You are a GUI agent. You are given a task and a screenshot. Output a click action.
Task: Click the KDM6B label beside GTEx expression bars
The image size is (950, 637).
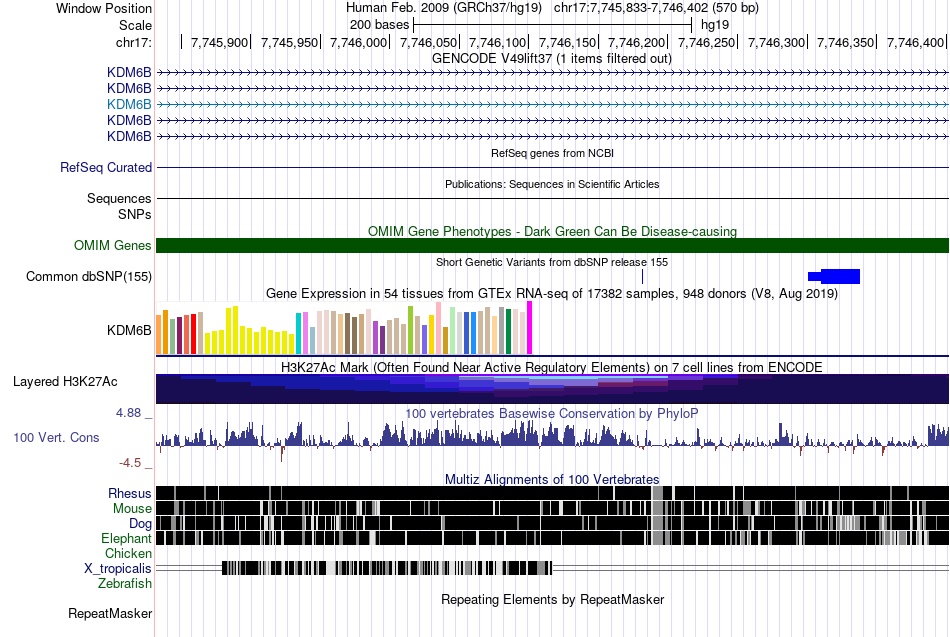coord(129,330)
